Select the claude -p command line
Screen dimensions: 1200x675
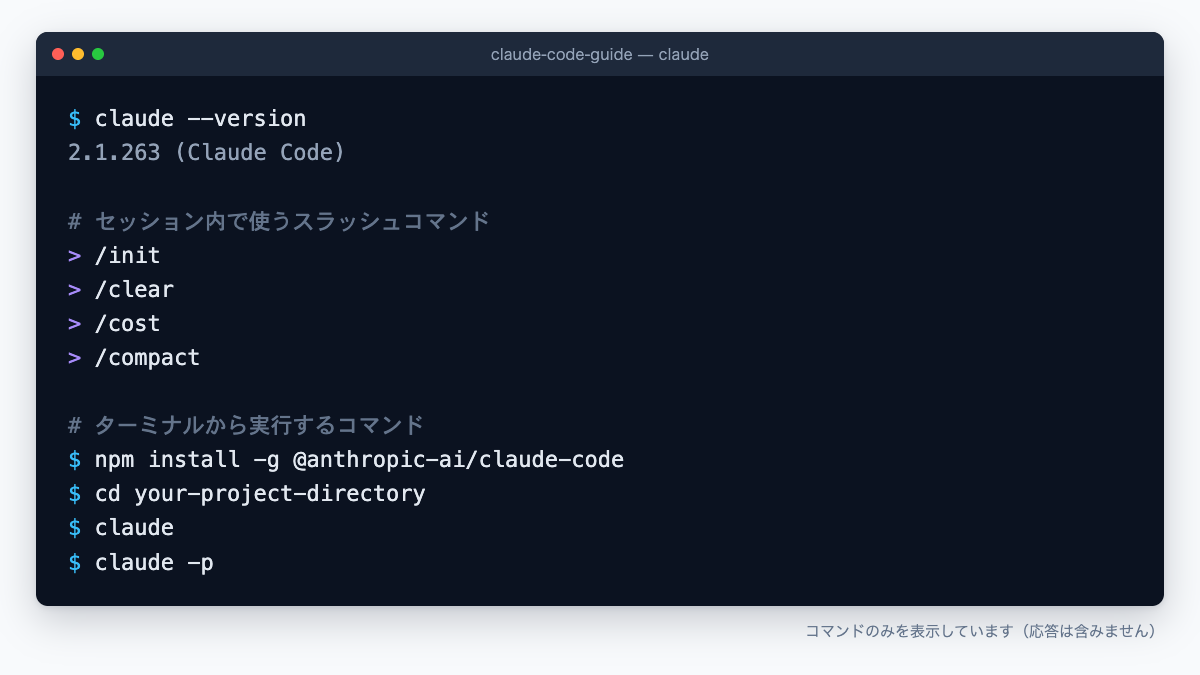[x=141, y=562]
